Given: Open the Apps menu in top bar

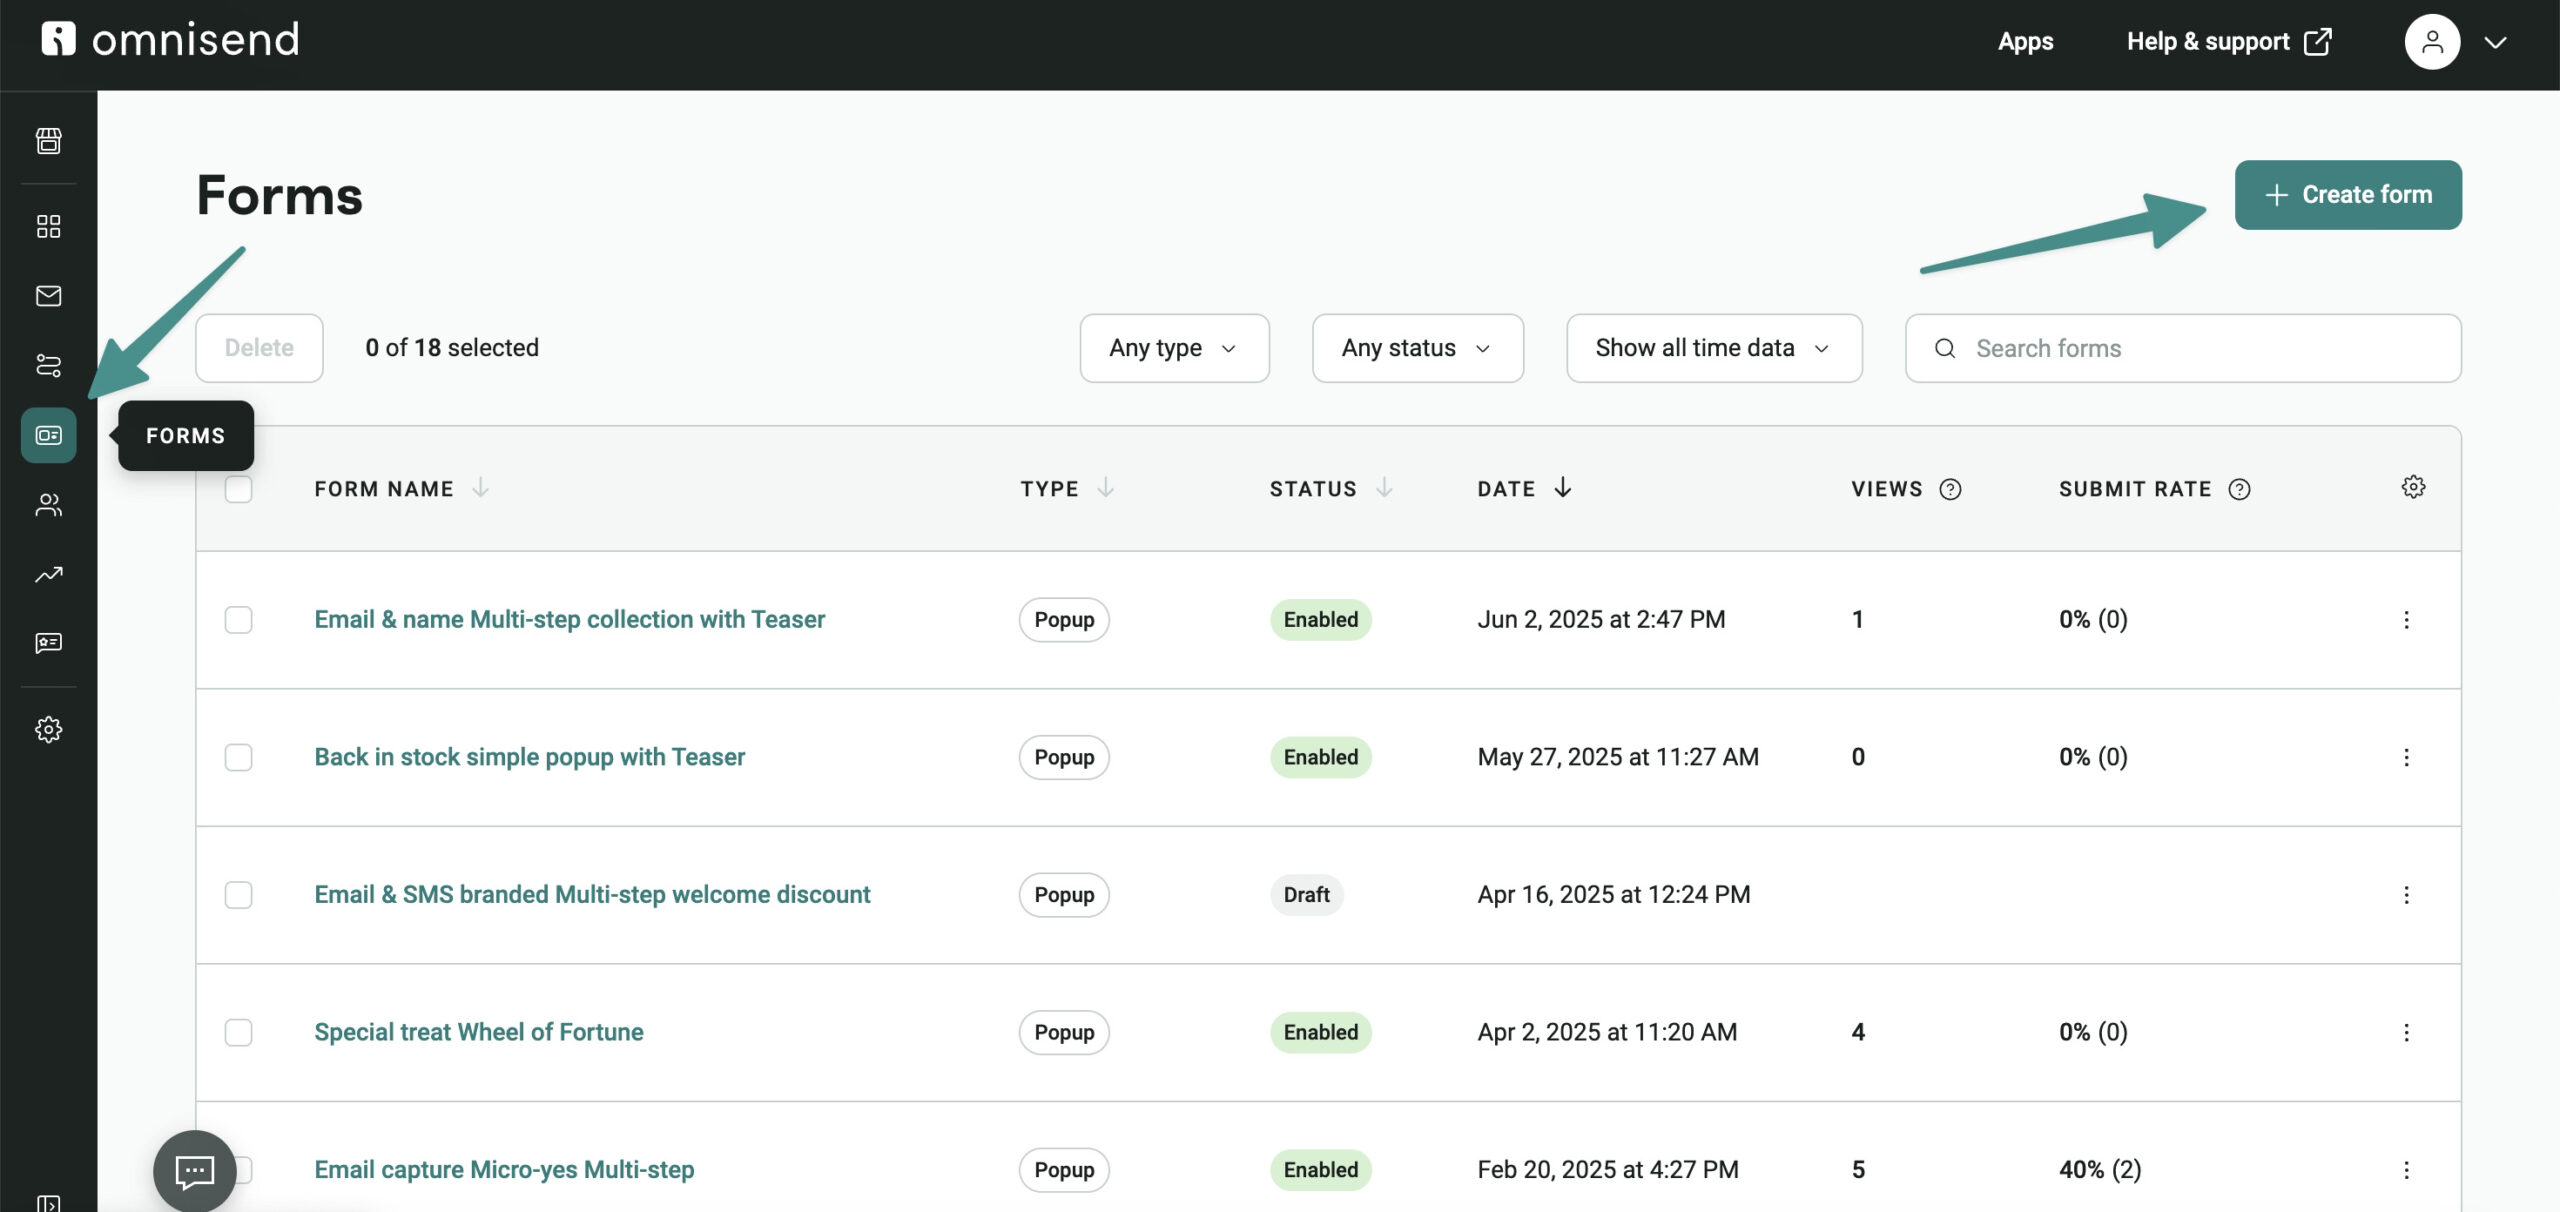Looking at the screenshot, I should coord(2025,41).
